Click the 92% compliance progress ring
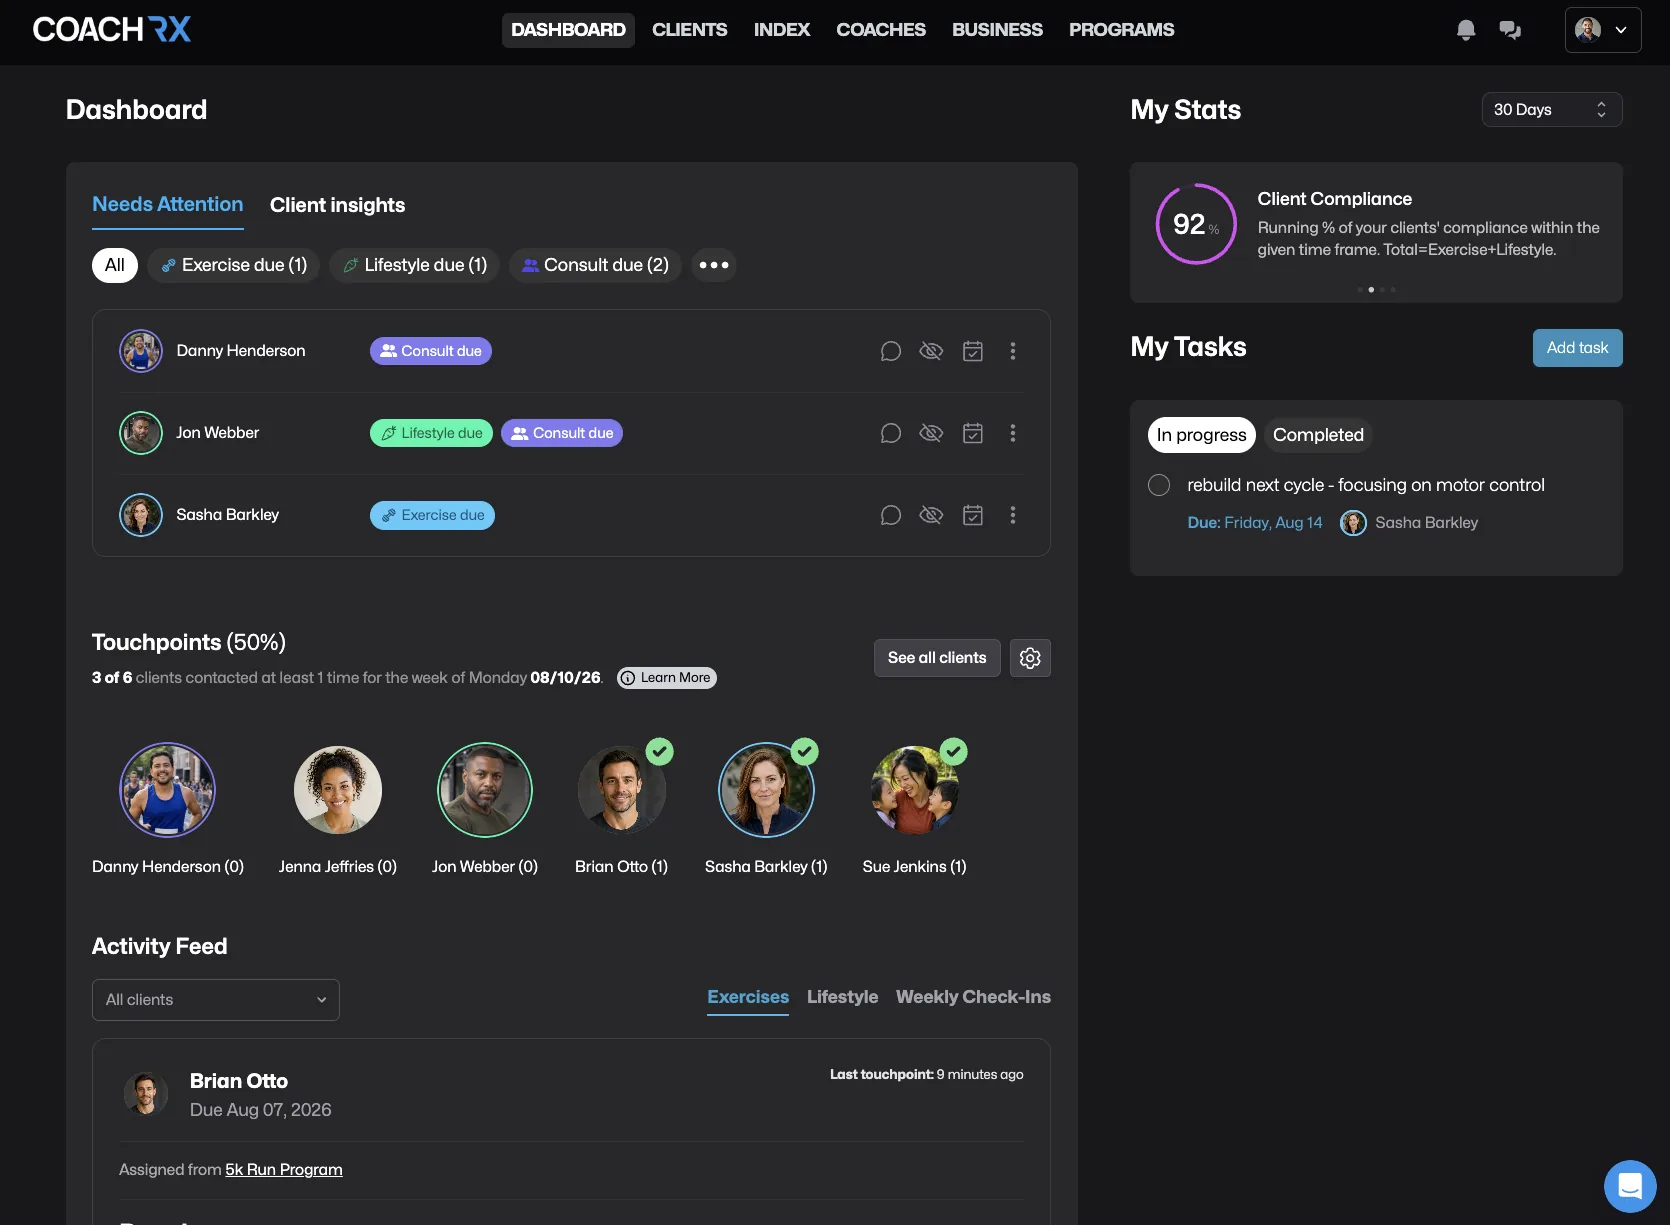Screen dimensions: 1670x1225 [x=1196, y=224]
